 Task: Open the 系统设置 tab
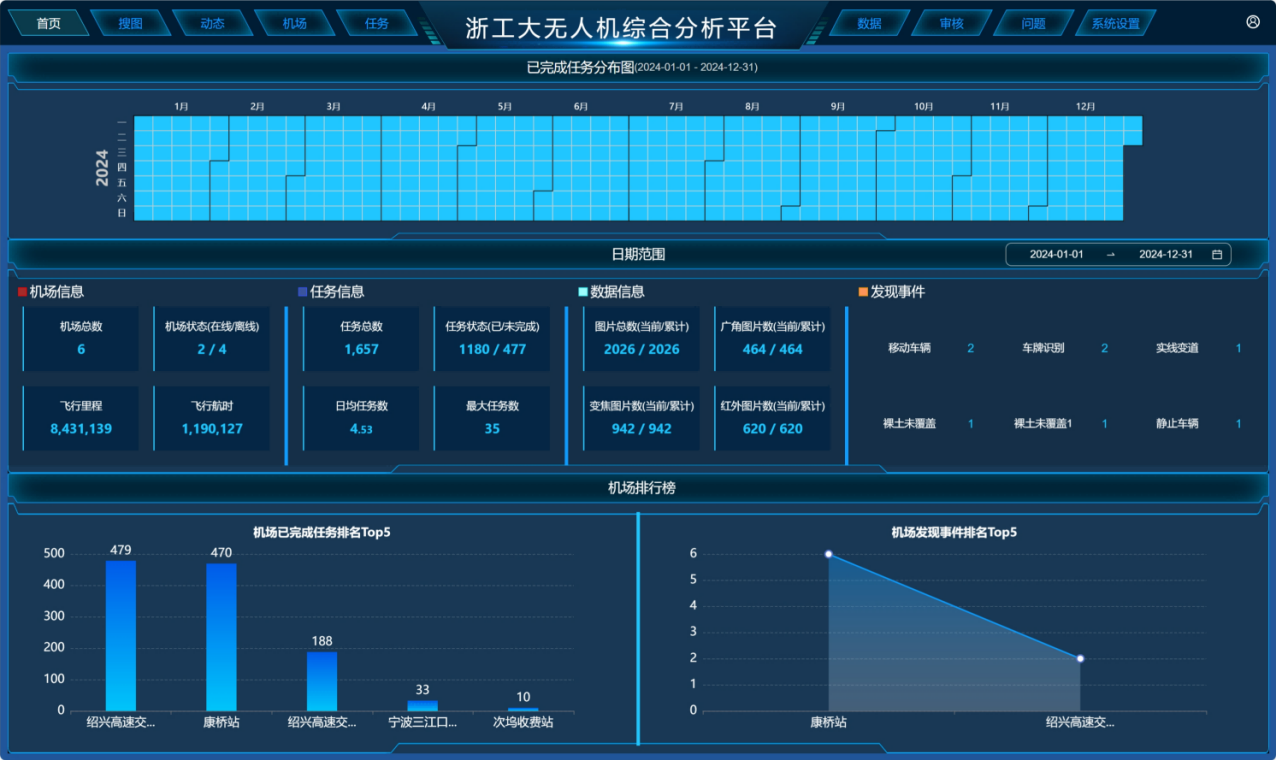coord(1115,23)
